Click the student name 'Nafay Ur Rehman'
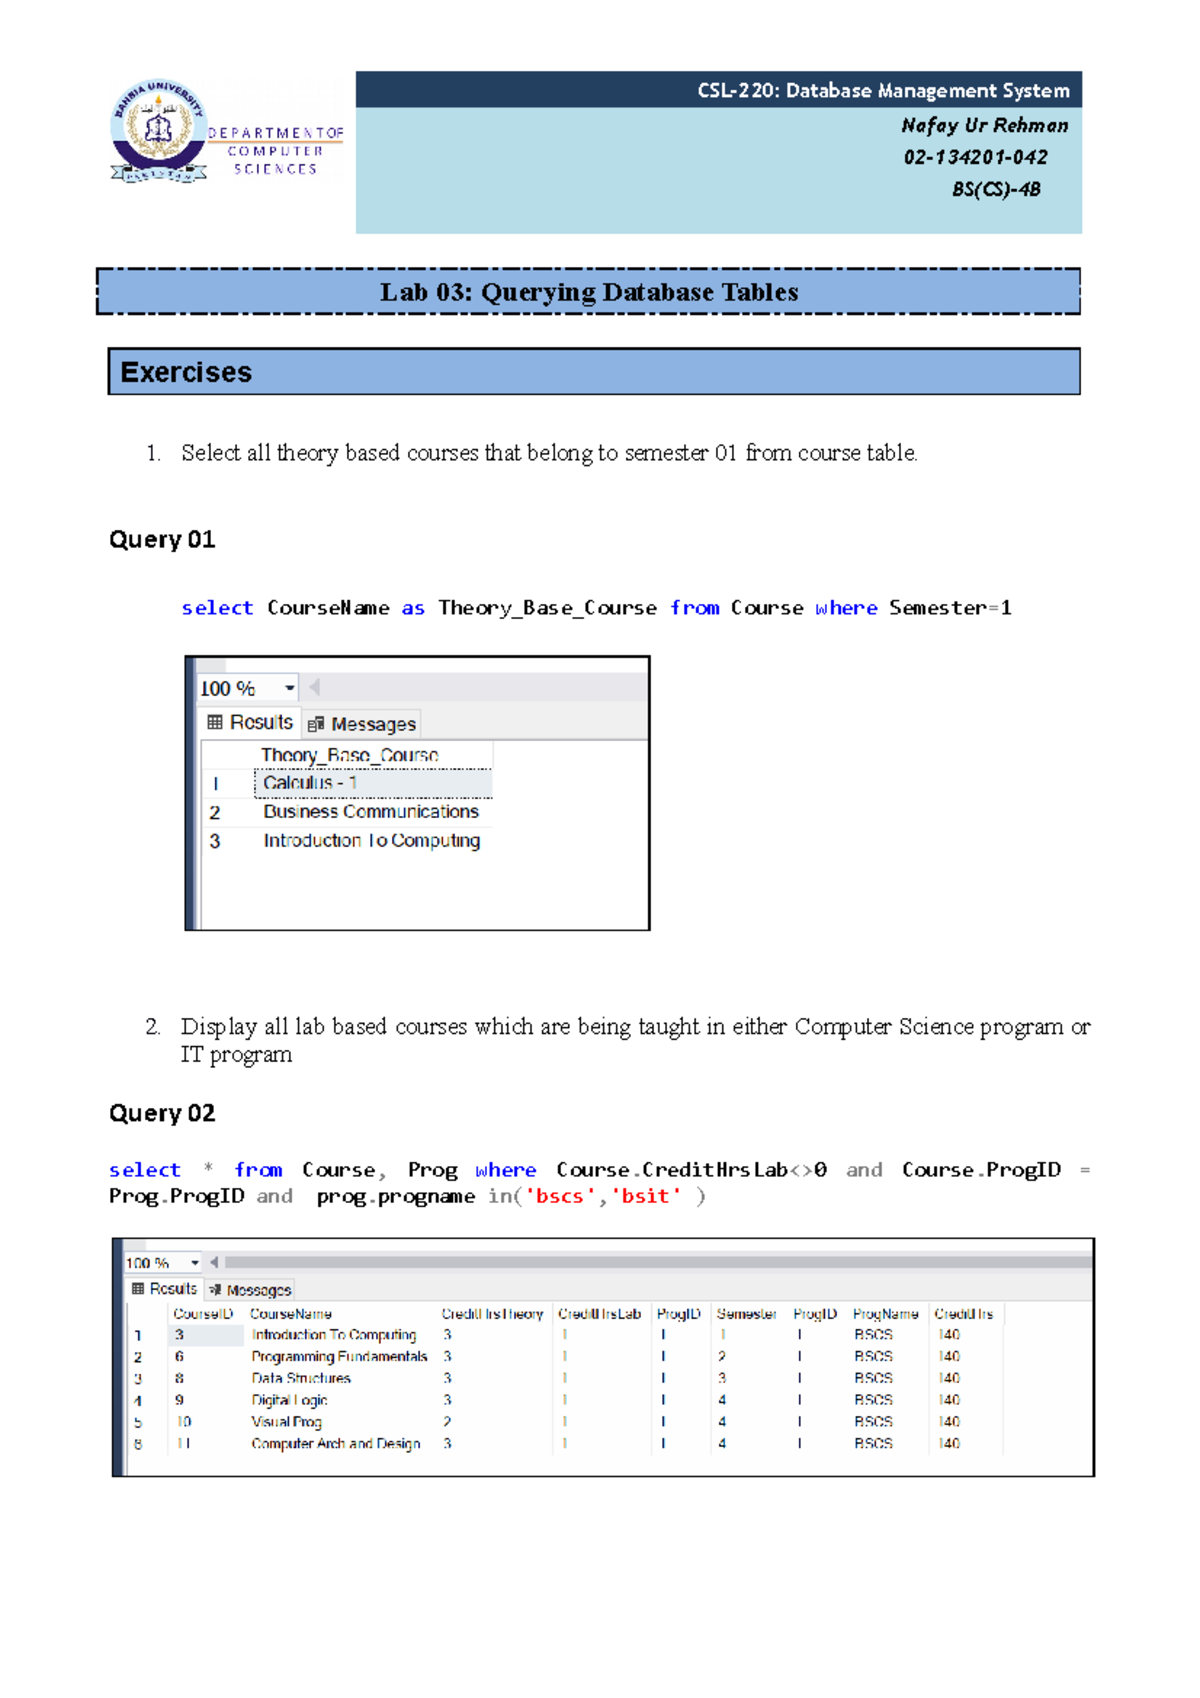The height and width of the screenshot is (1698, 1200). [x=985, y=126]
